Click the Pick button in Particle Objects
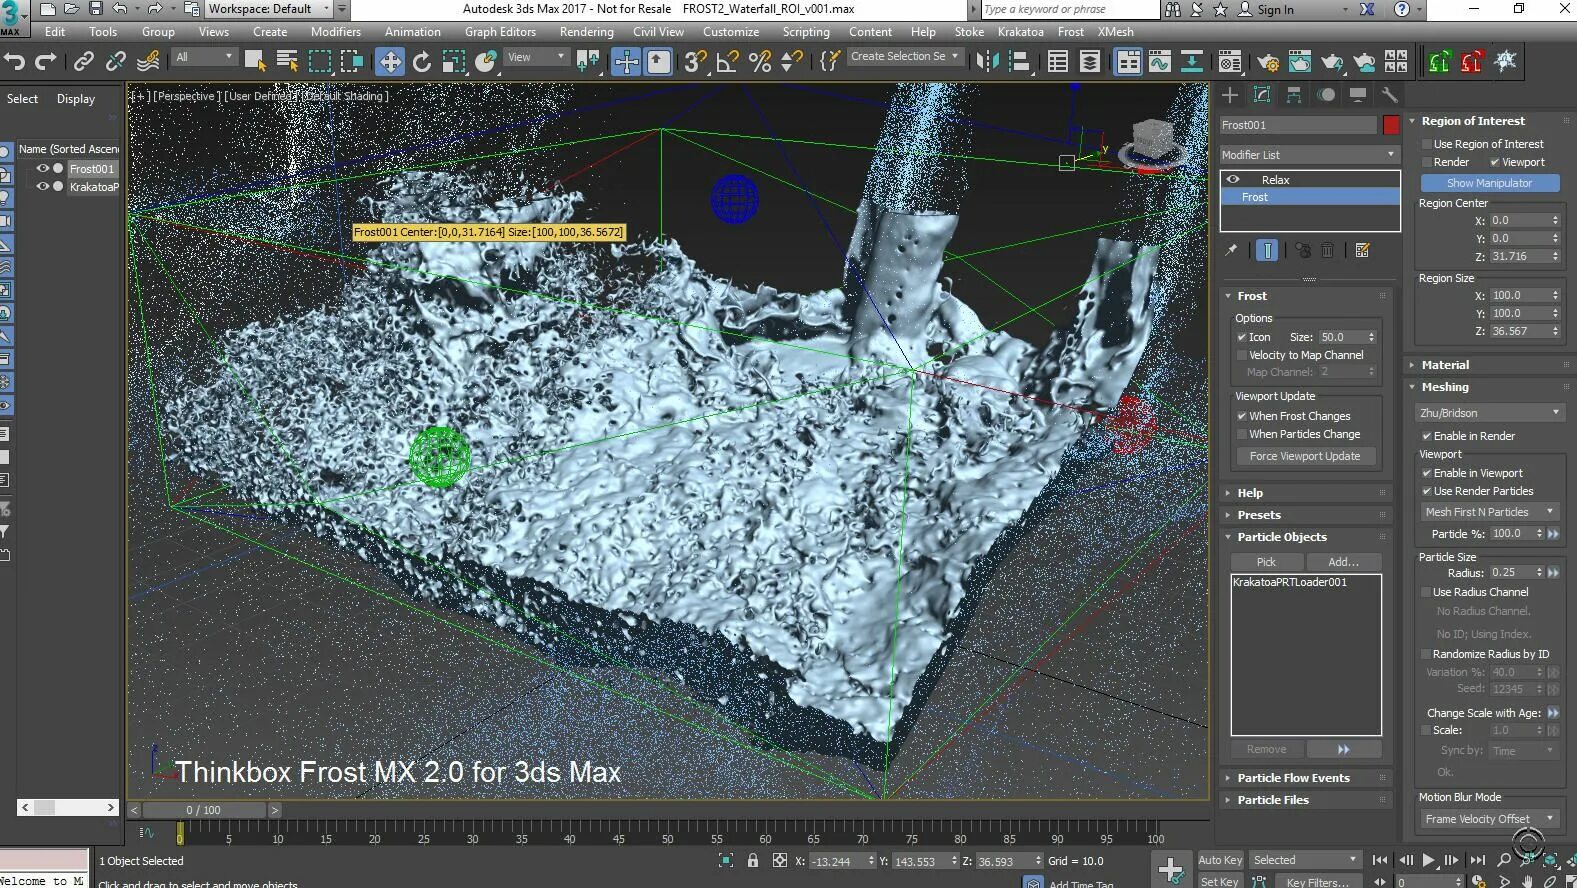The image size is (1577, 888). click(1266, 562)
